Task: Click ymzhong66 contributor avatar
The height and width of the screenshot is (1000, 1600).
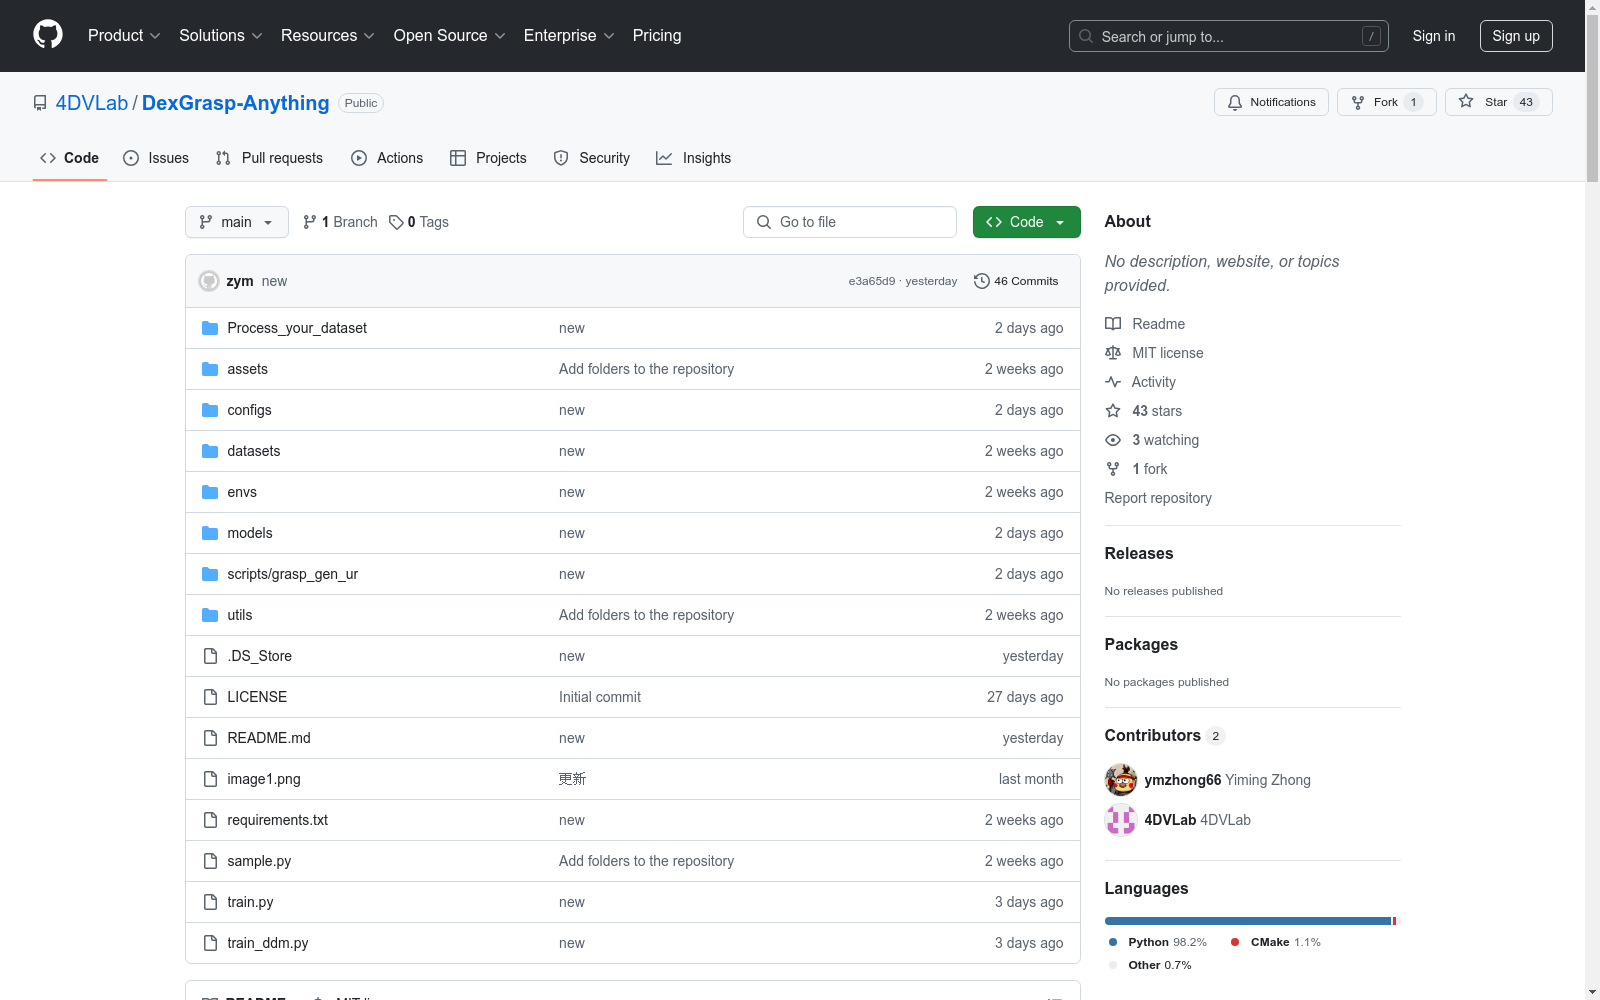Action: pos(1121,780)
